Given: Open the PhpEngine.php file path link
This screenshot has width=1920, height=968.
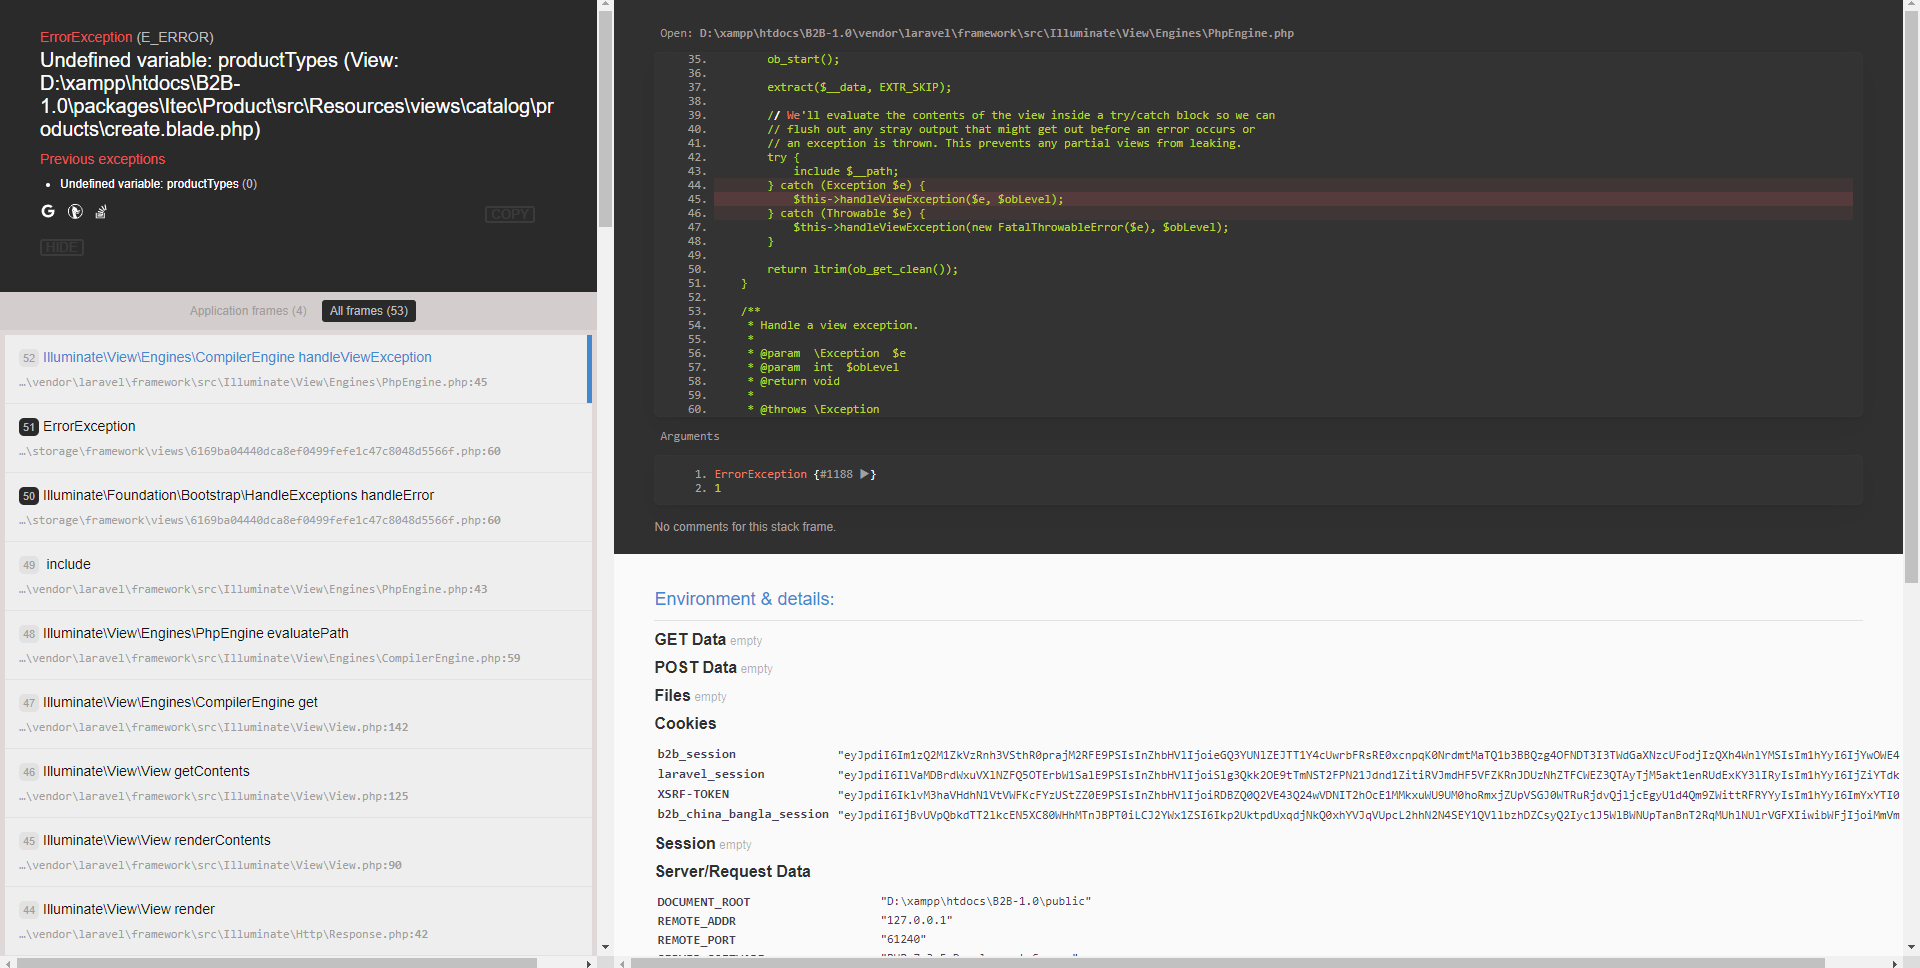Looking at the screenshot, I should (996, 33).
